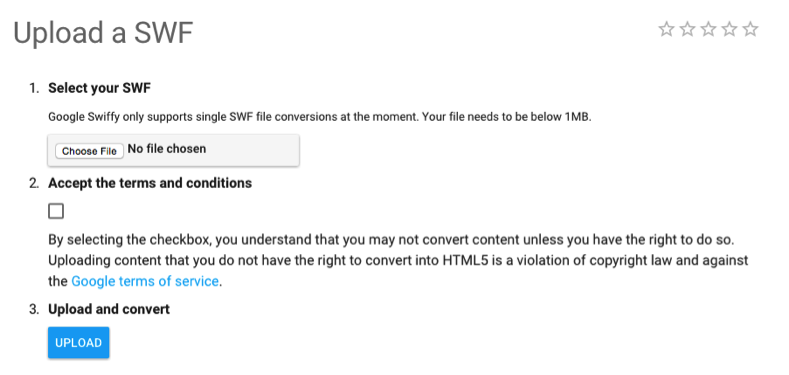This screenshot has width=789, height=375.
Task: Click the 'Upload a SWF' page heading
Action: tap(103, 34)
